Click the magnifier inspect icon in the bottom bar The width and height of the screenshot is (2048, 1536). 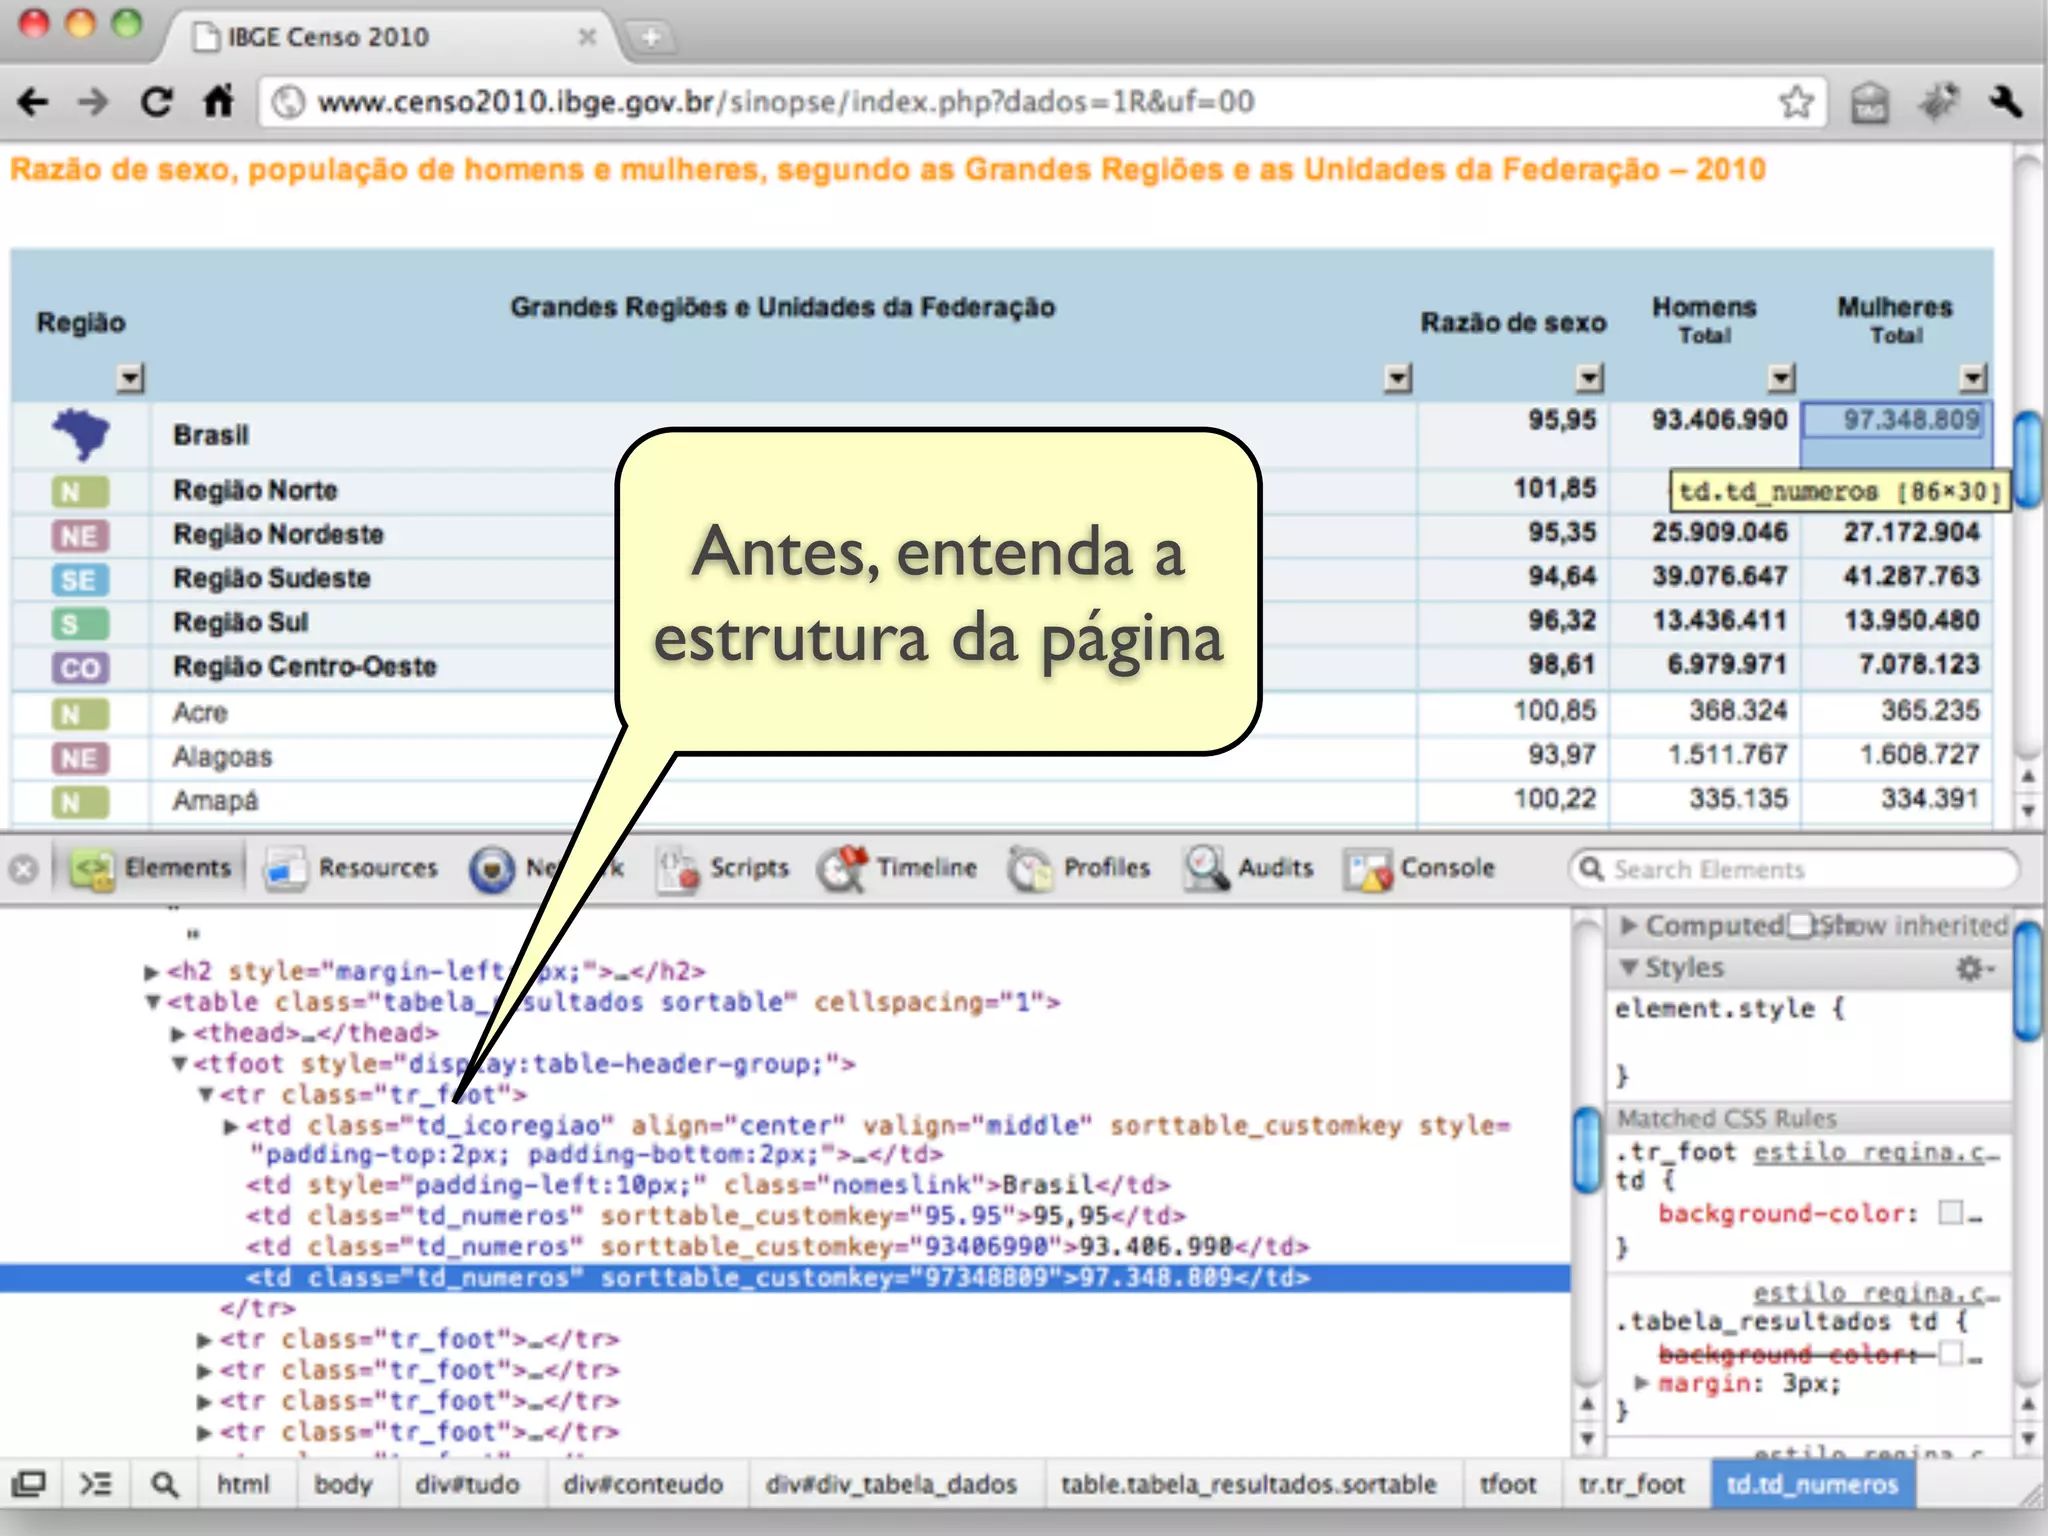click(x=165, y=1484)
